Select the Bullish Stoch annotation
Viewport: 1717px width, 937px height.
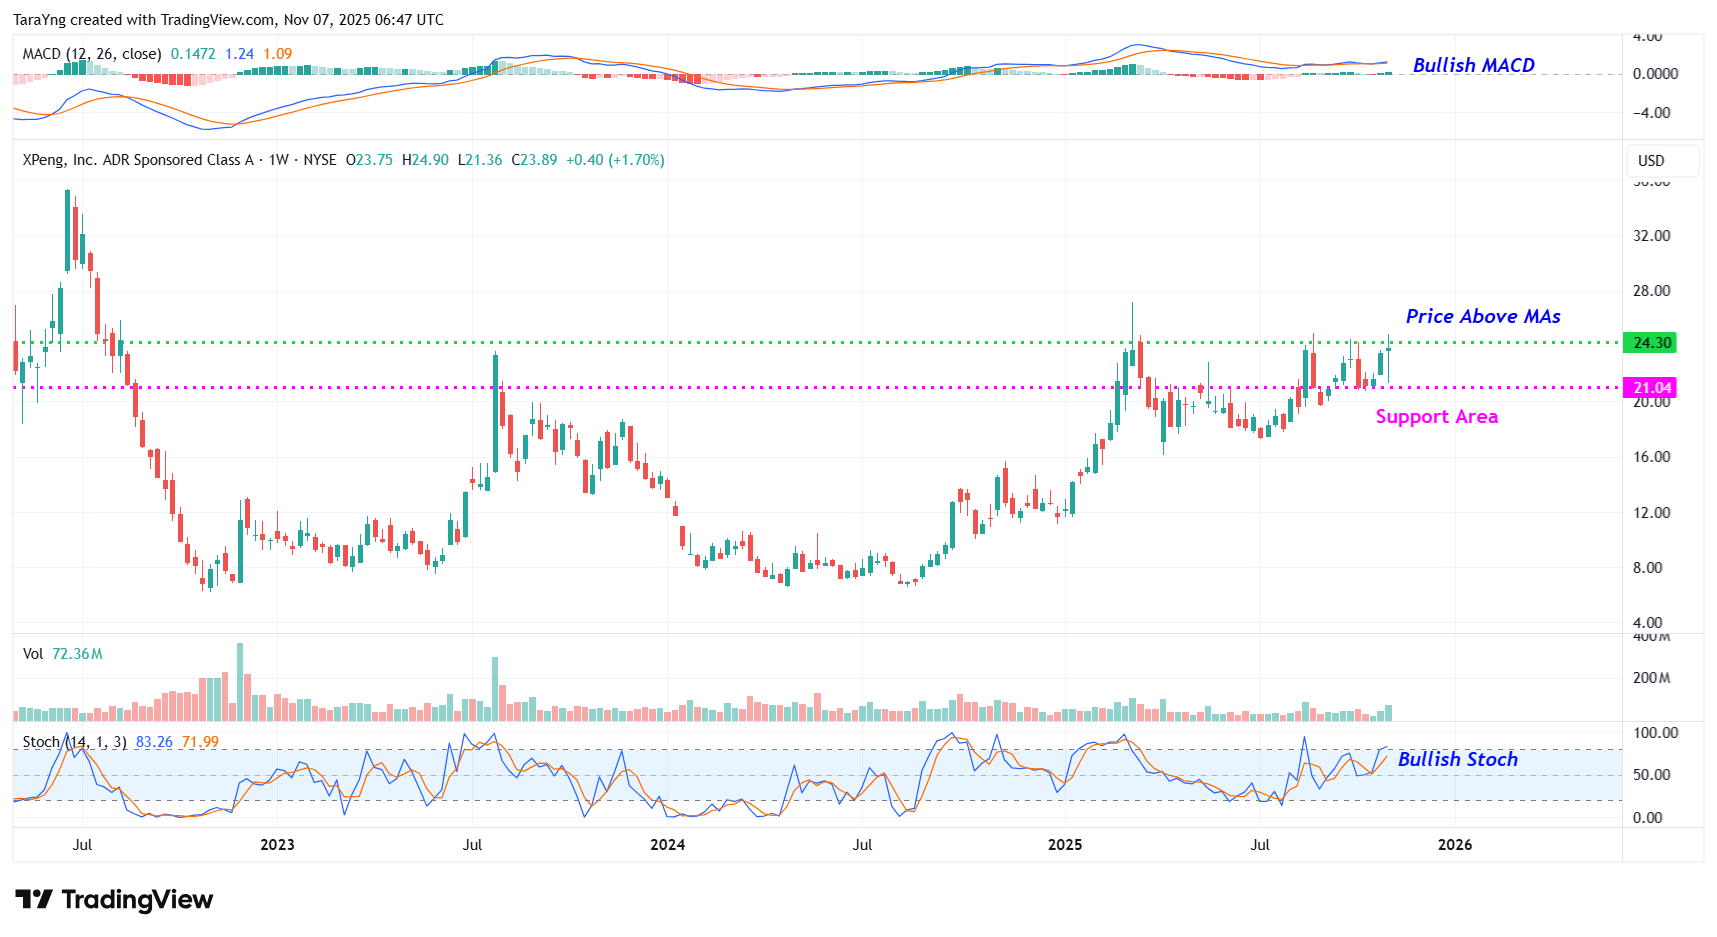(x=1457, y=759)
